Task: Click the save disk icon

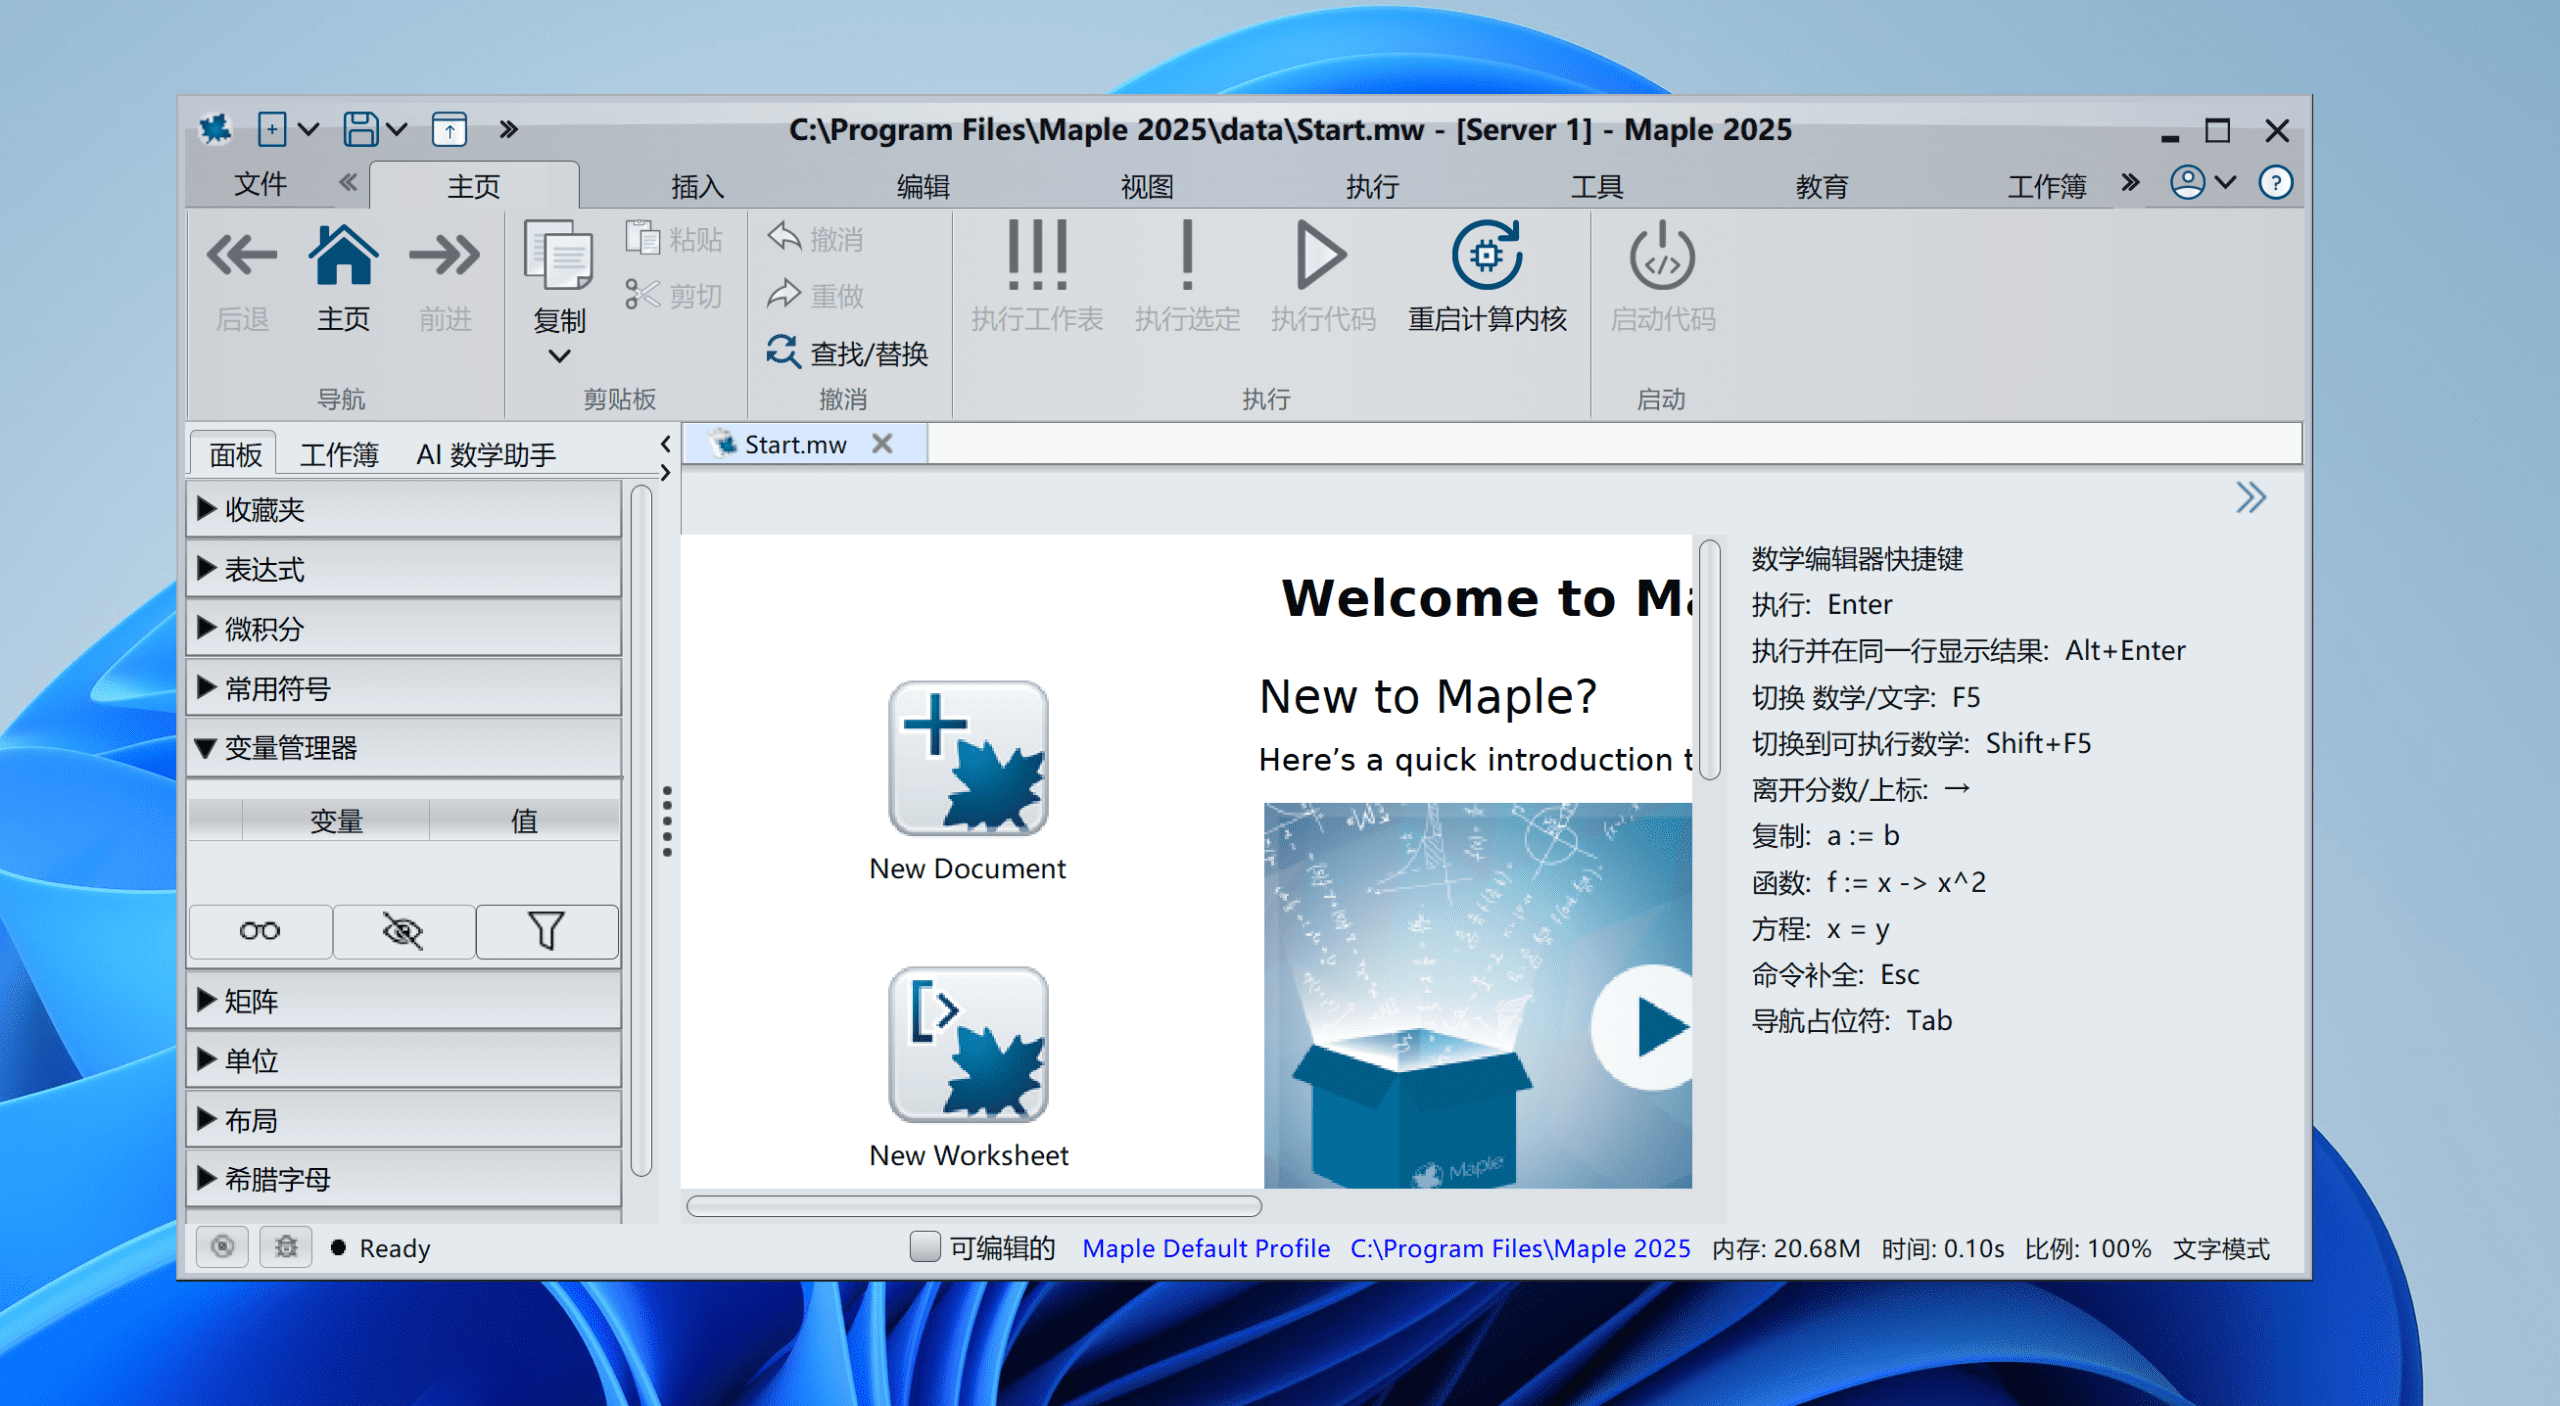Action: click(x=360, y=129)
